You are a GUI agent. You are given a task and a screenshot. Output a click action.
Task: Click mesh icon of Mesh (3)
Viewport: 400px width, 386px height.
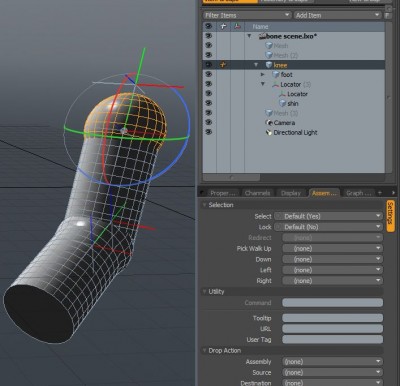(x=269, y=113)
